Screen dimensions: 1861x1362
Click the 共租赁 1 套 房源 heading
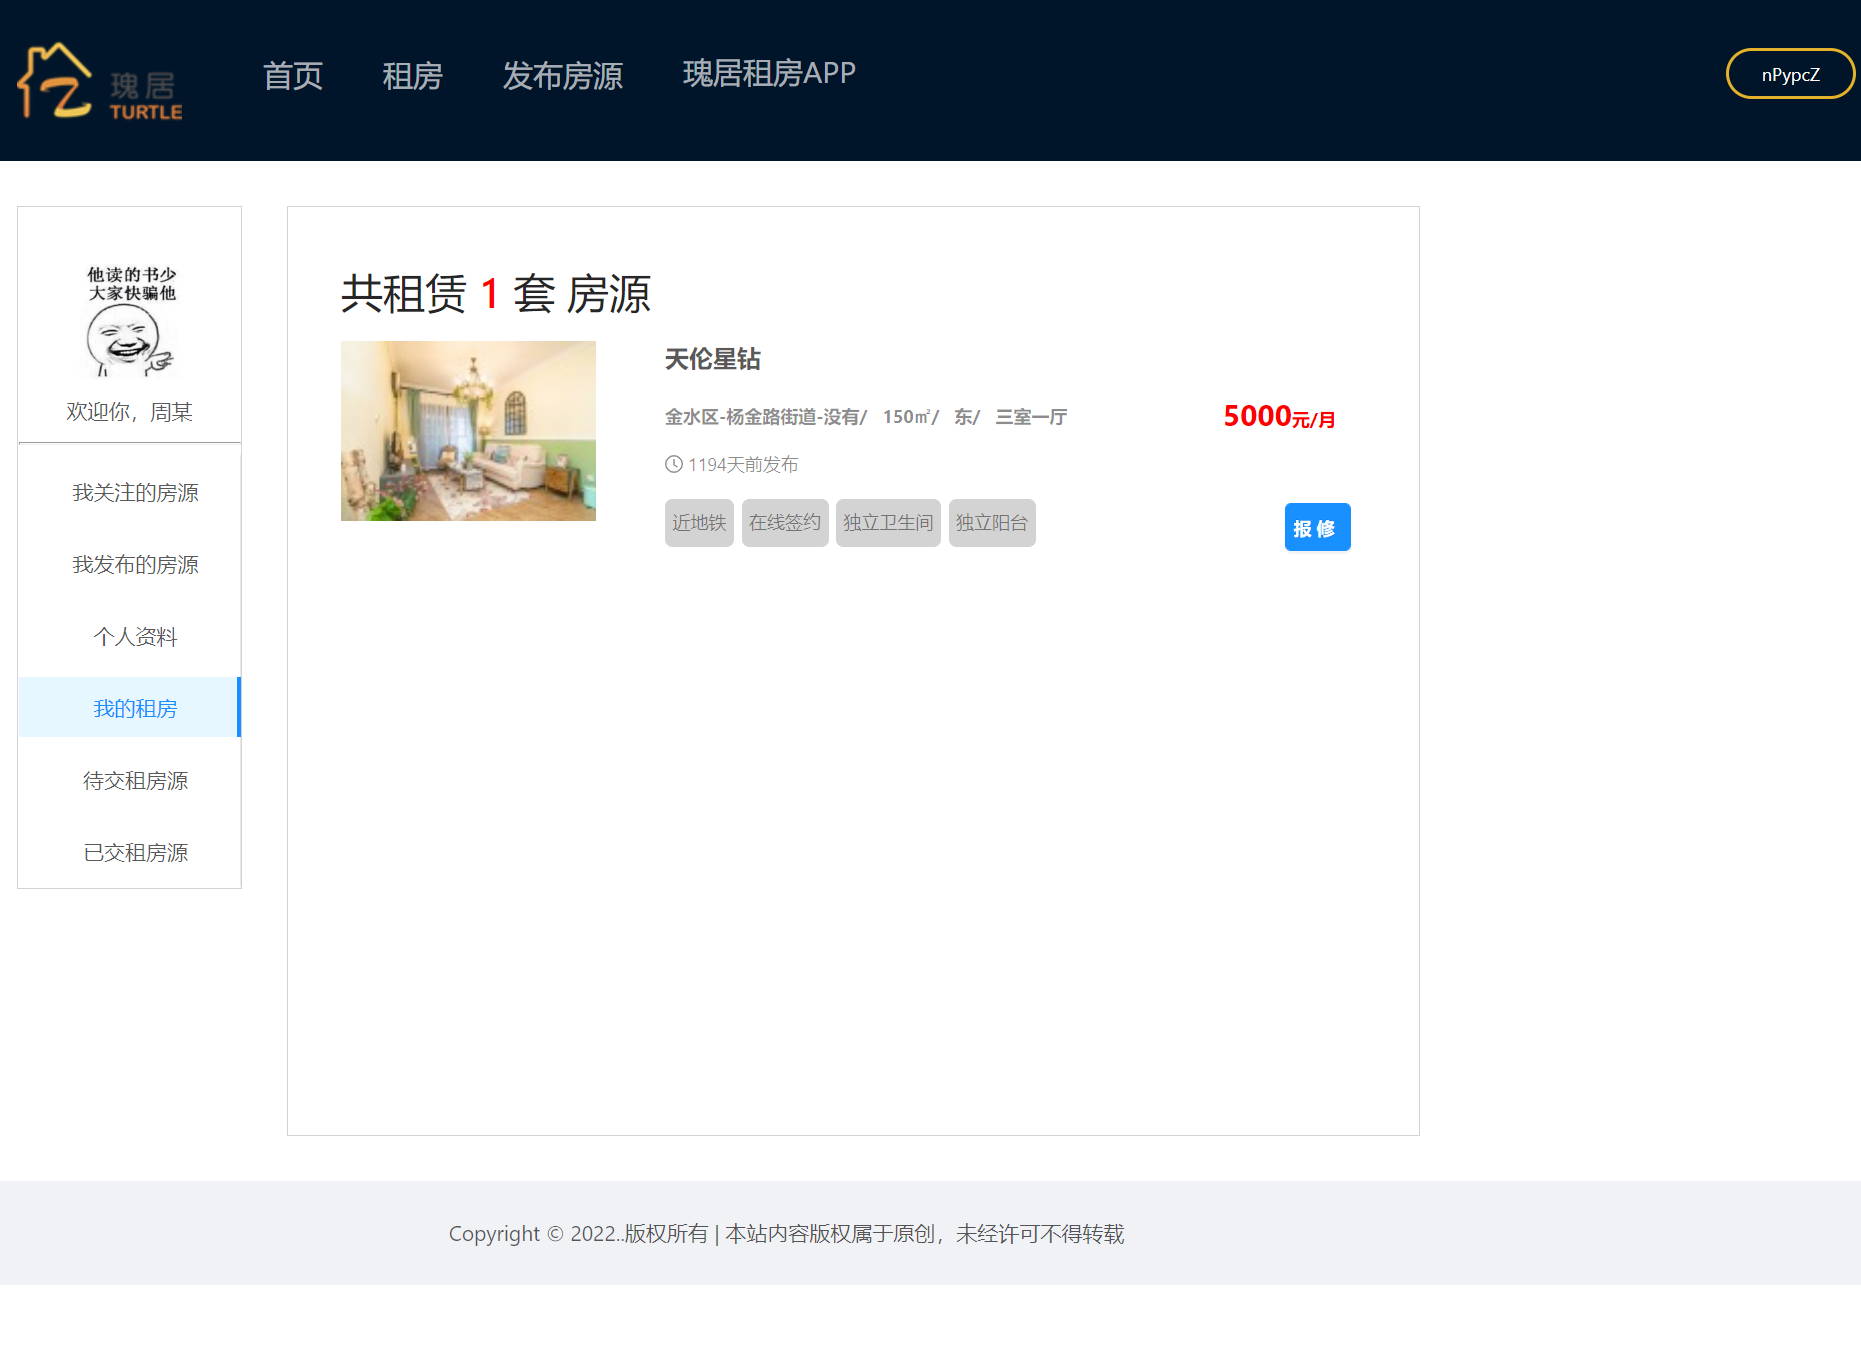pos(496,294)
